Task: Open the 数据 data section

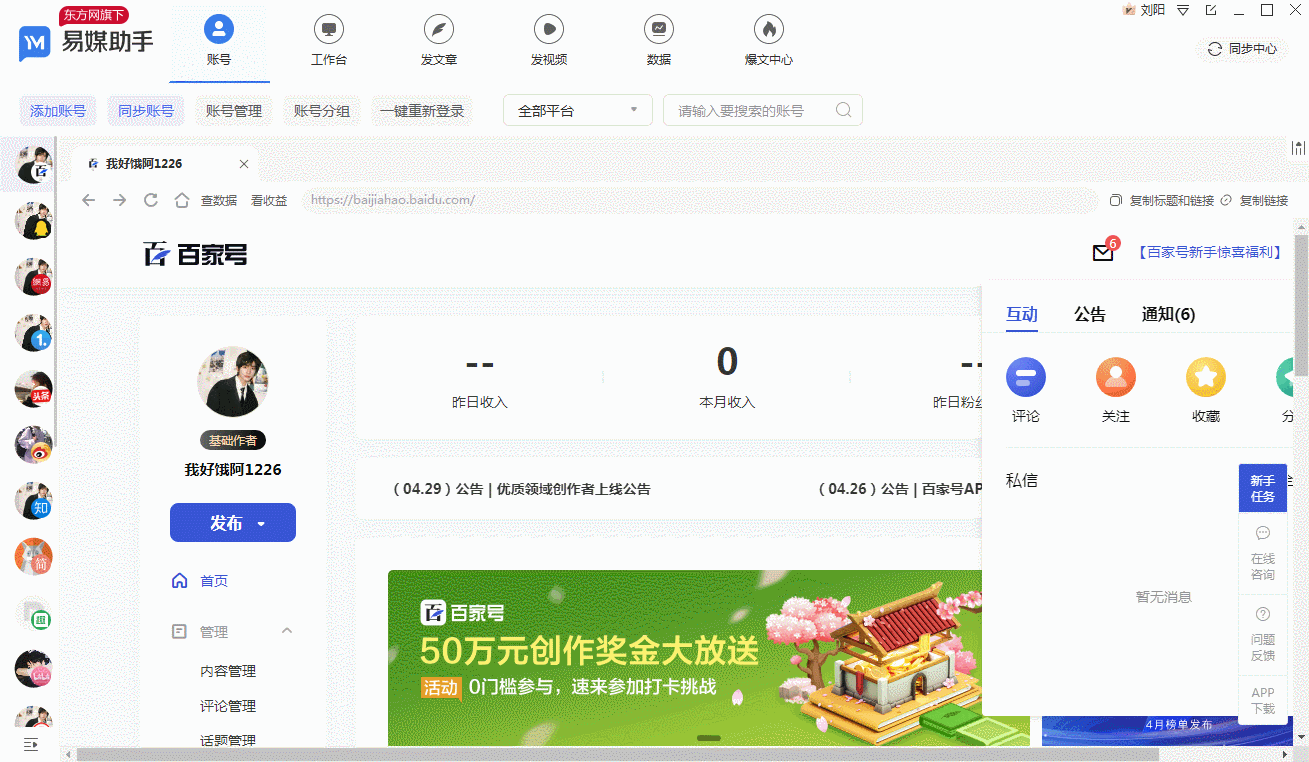Action: [x=659, y=41]
